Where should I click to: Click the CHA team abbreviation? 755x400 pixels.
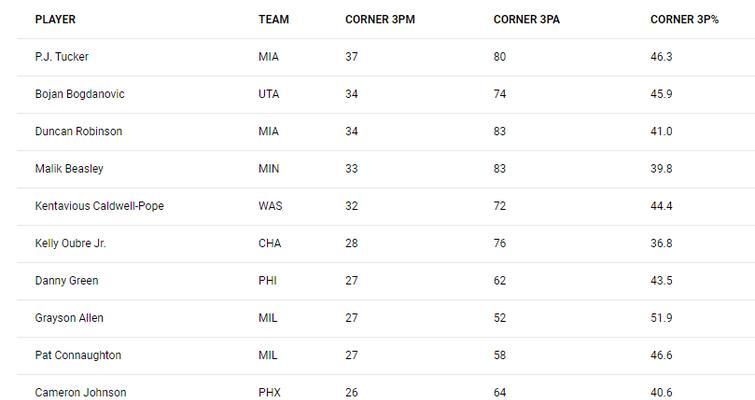(270, 243)
